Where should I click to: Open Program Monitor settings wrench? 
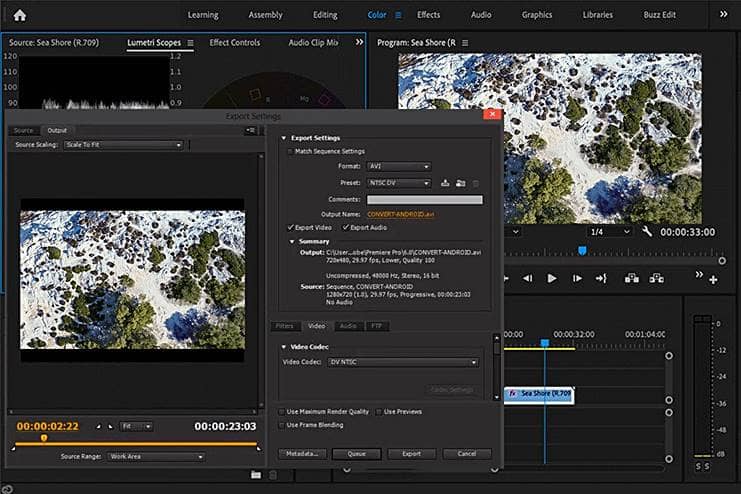(647, 231)
